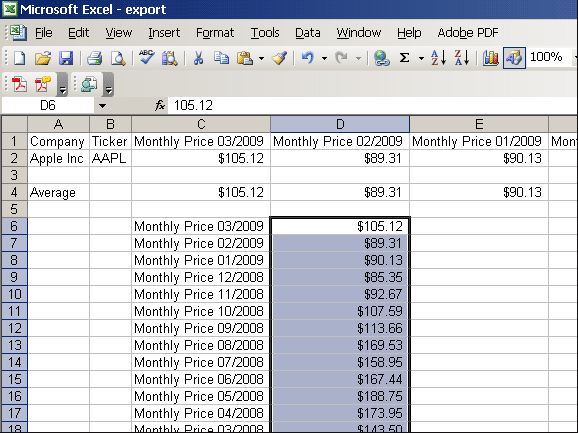Expand the Paste options dropdown arrow

click(x=261, y=58)
